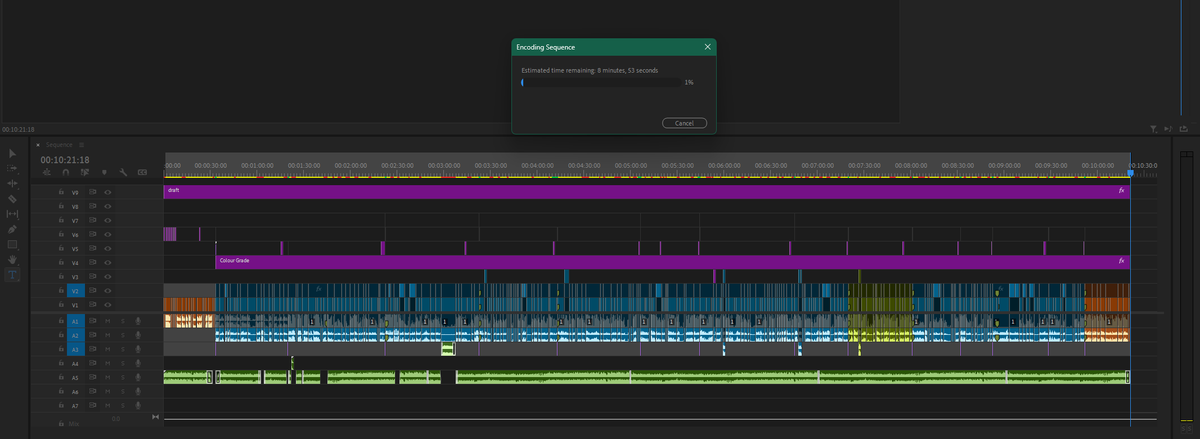Mute audio track A5
This screenshot has width=1200, height=439.
click(x=107, y=378)
